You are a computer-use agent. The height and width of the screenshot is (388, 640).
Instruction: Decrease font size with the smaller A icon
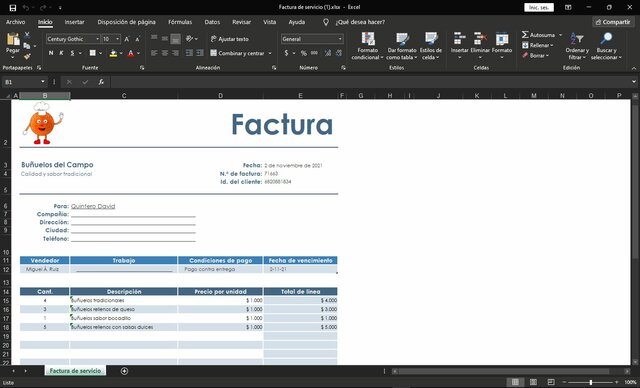click(138, 39)
